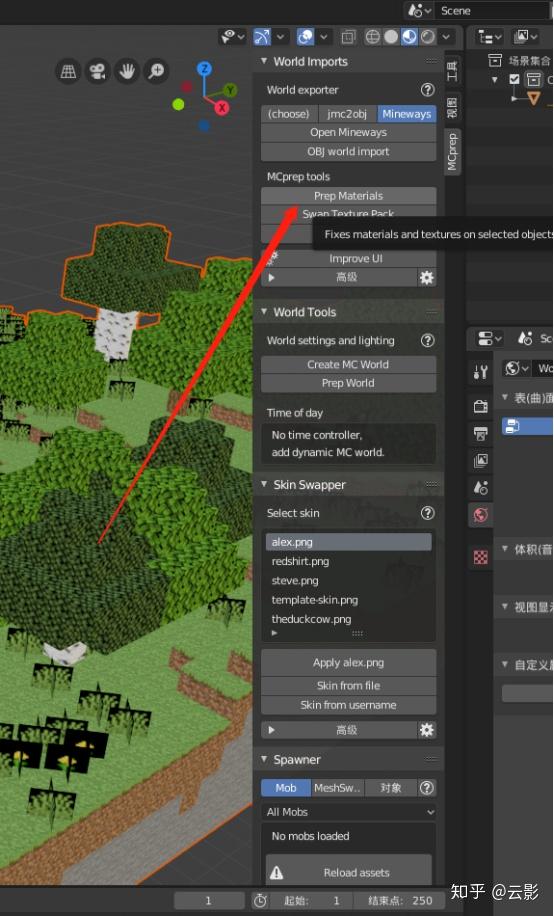Click the blue Z axis gizmo handle
This screenshot has width=554, height=916.
pyautogui.click(x=204, y=68)
